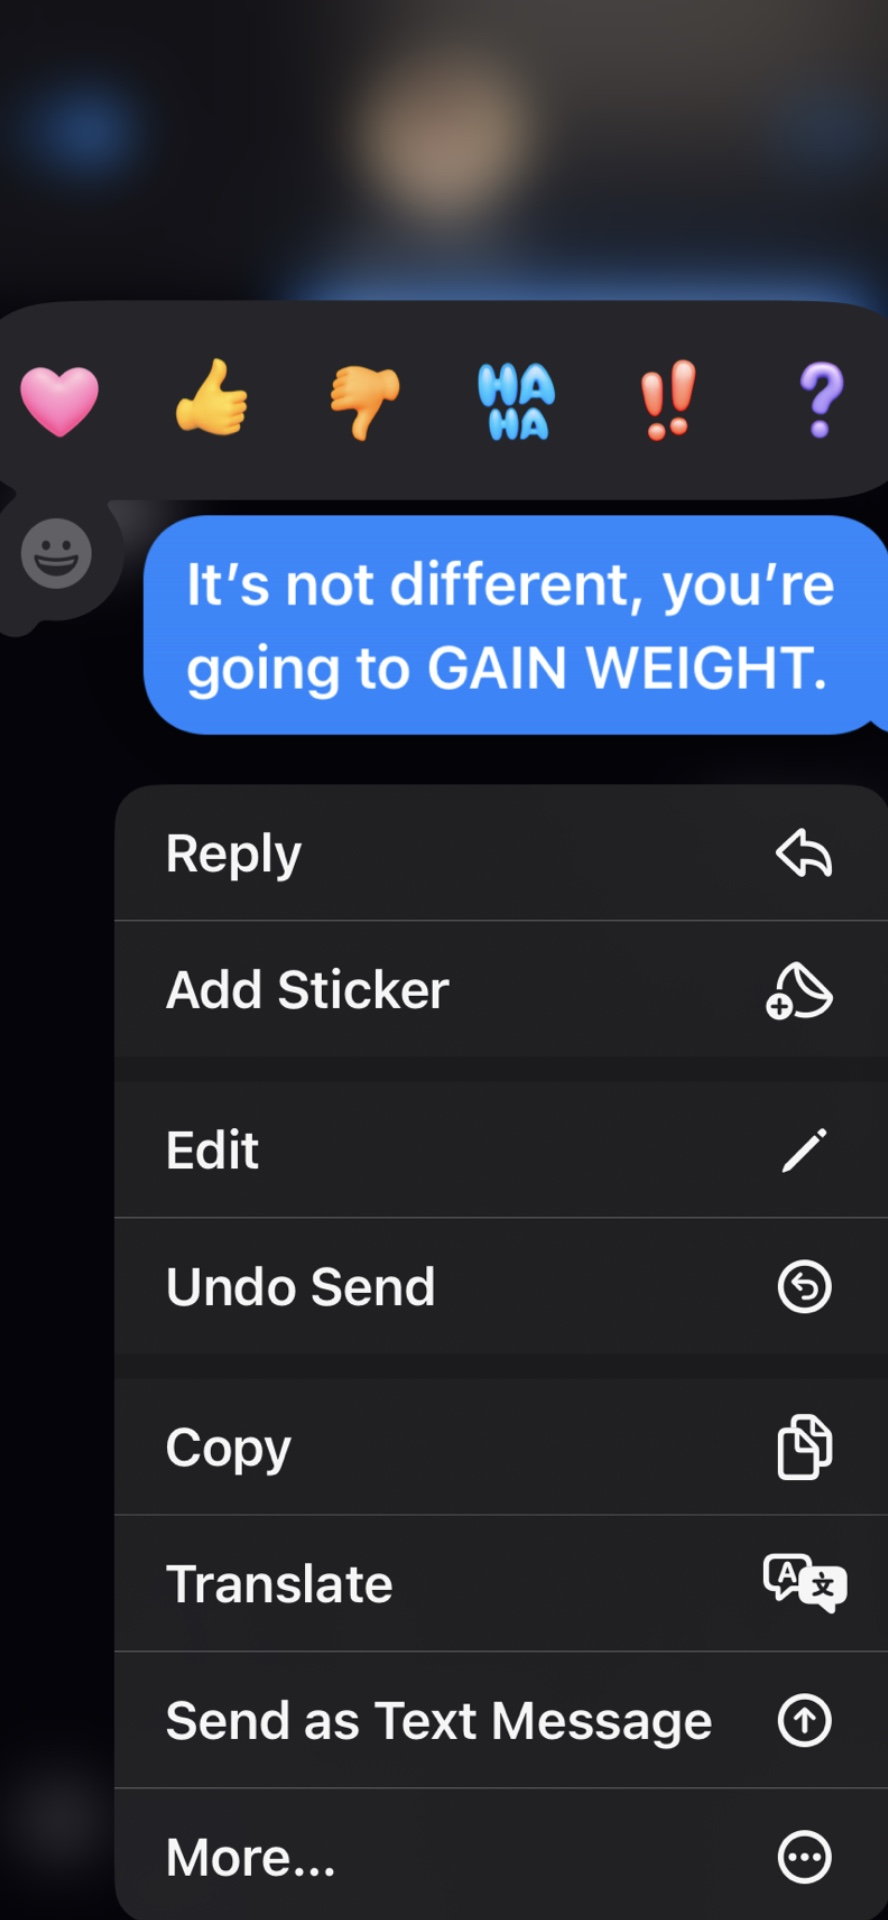Open the More ellipsis icon
This screenshot has width=888, height=1920.
click(804, 1857)
